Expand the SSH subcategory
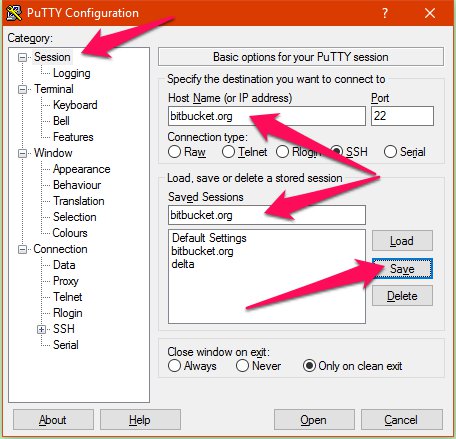 click(x=41, y=330)
